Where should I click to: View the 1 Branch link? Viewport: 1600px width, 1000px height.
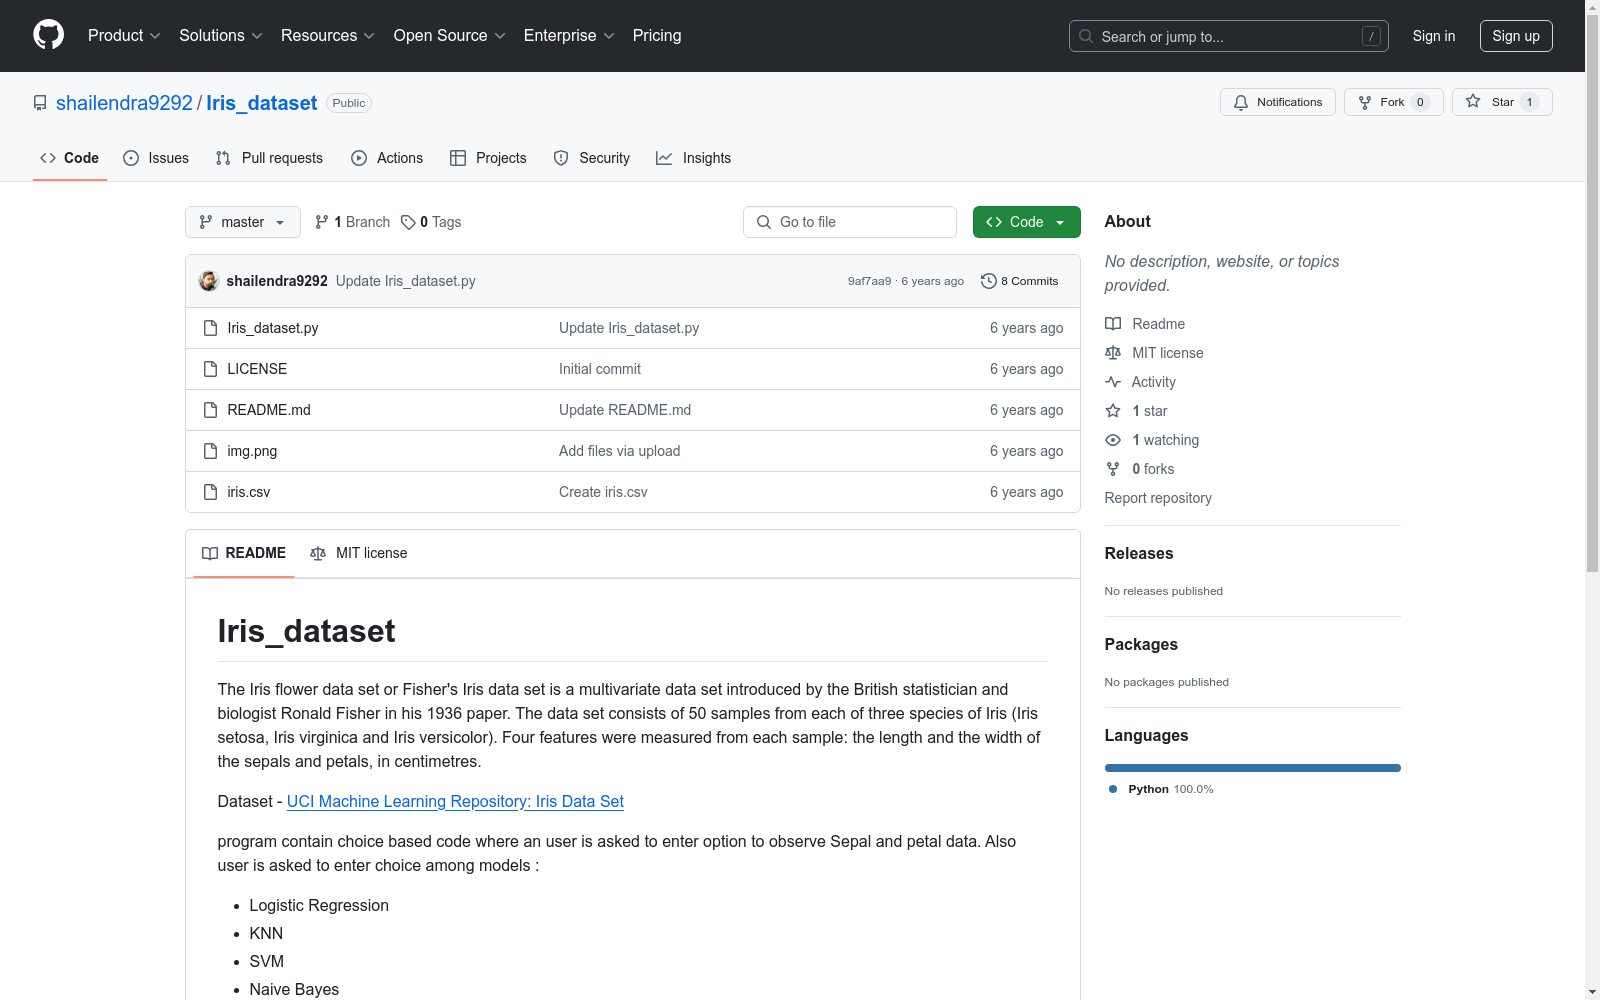[352, 222]
